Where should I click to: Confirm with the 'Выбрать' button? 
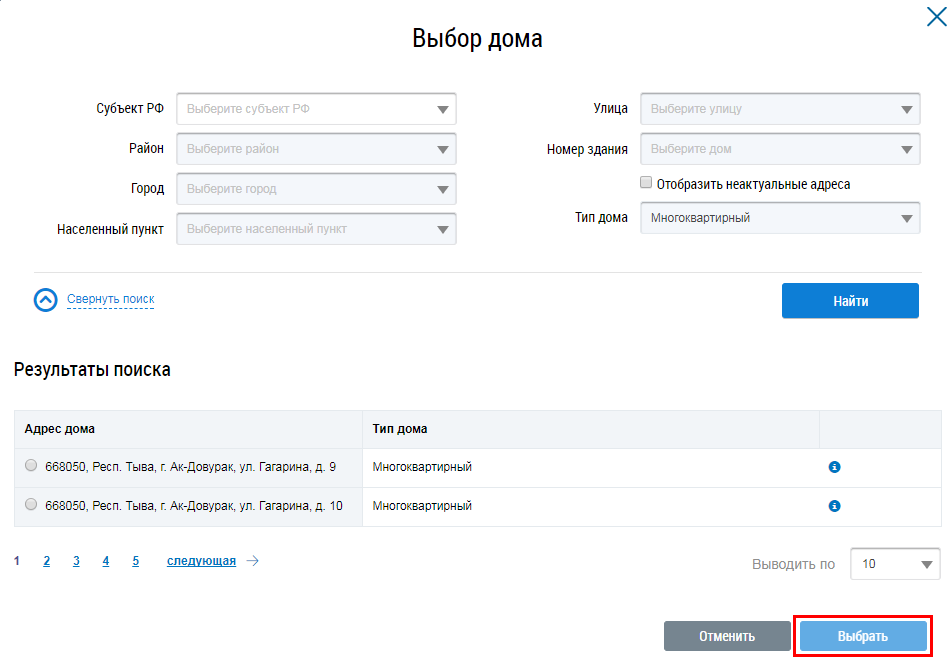(862, 636)
